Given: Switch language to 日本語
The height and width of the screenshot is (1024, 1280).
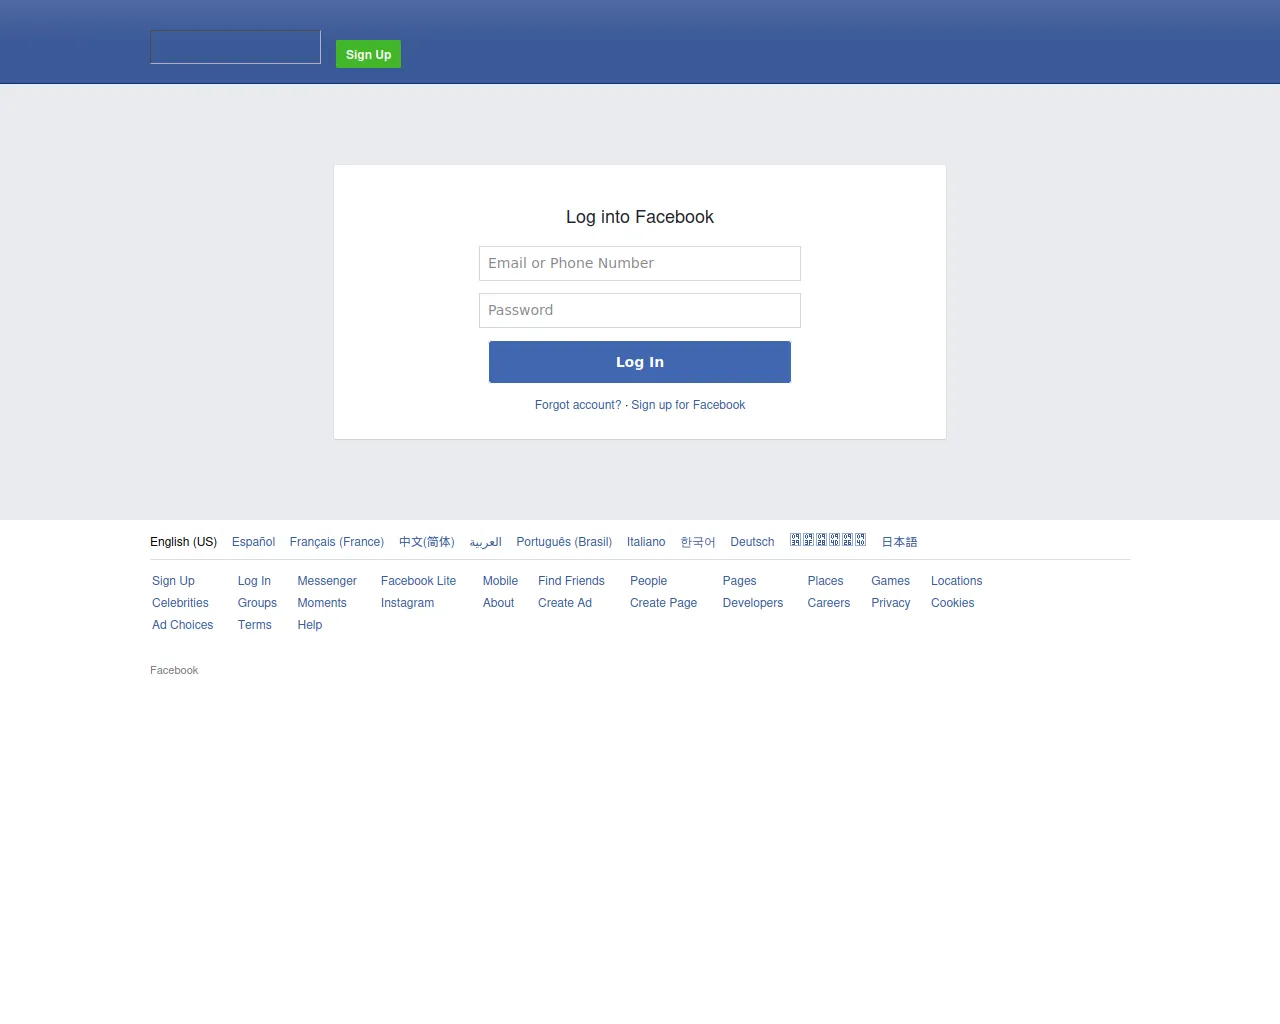Looking at the screenshot, I should point(898,541).
